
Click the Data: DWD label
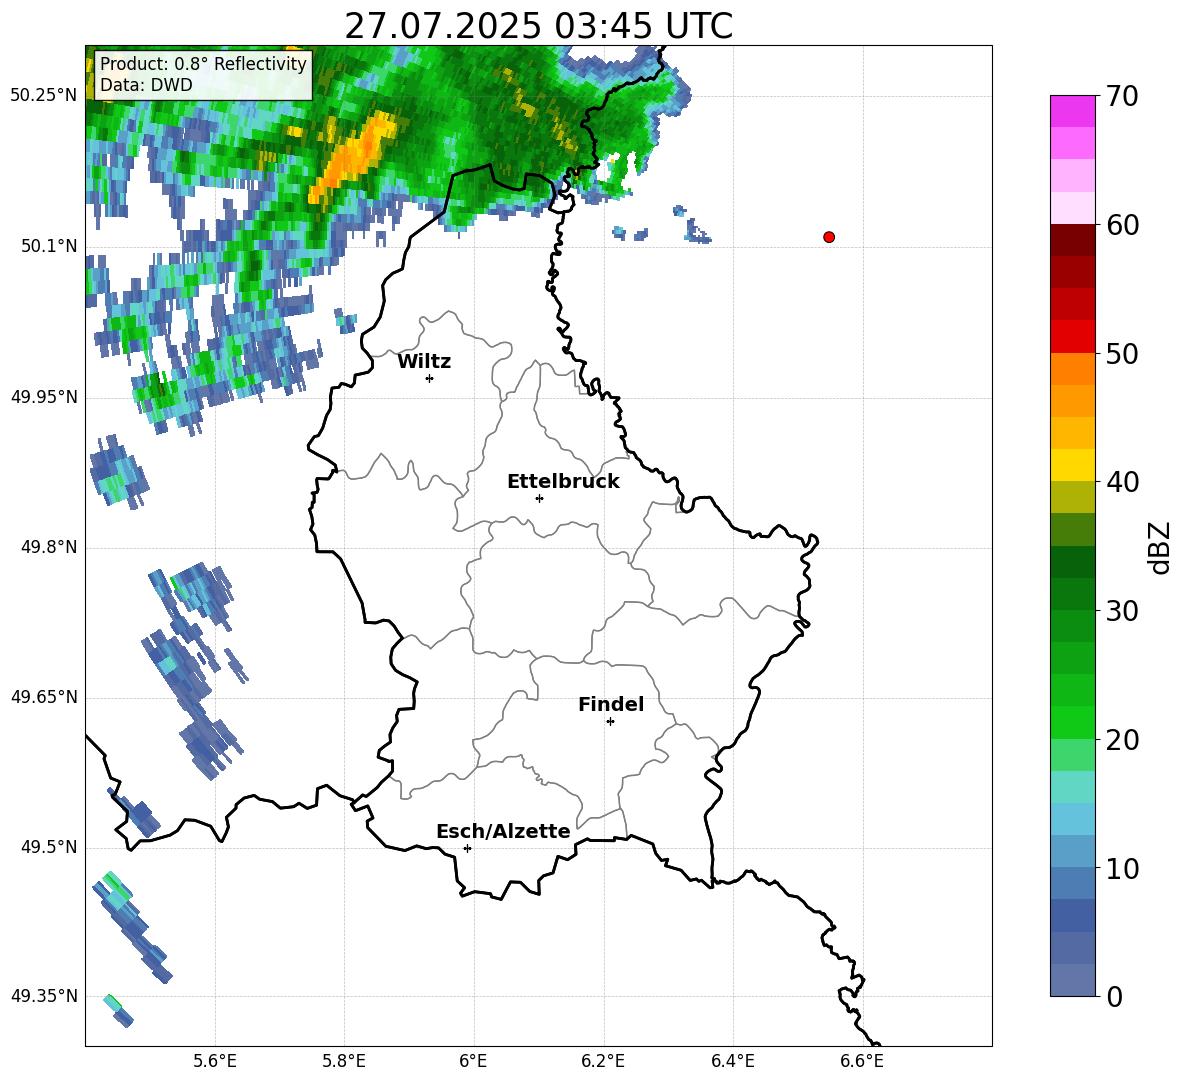(x=146, y=85)
